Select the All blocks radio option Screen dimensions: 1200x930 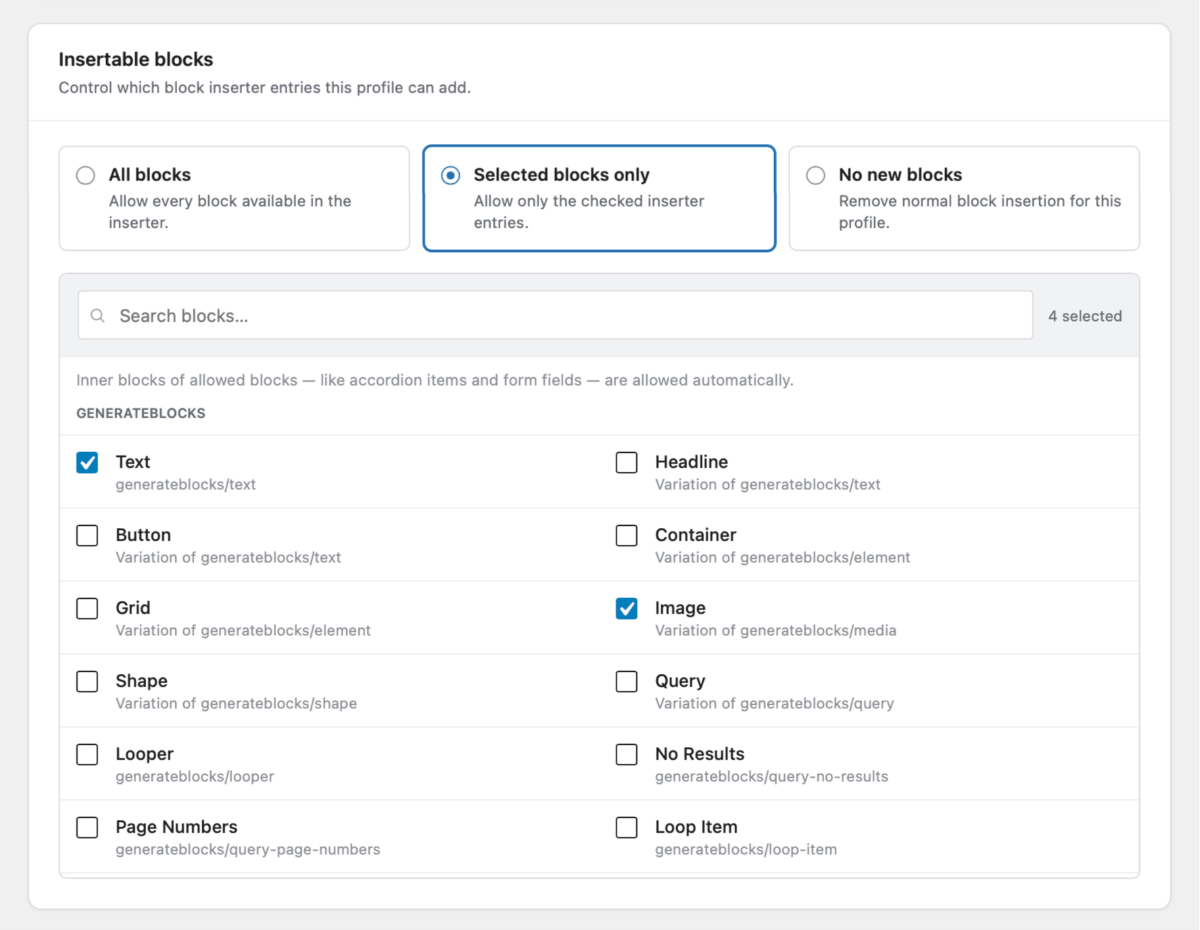(x=86, y=175)
